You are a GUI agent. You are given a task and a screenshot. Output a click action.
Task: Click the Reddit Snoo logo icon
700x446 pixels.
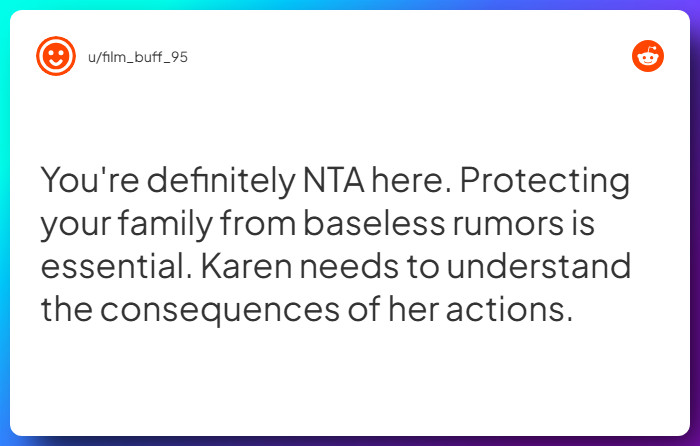coord(648,56)
